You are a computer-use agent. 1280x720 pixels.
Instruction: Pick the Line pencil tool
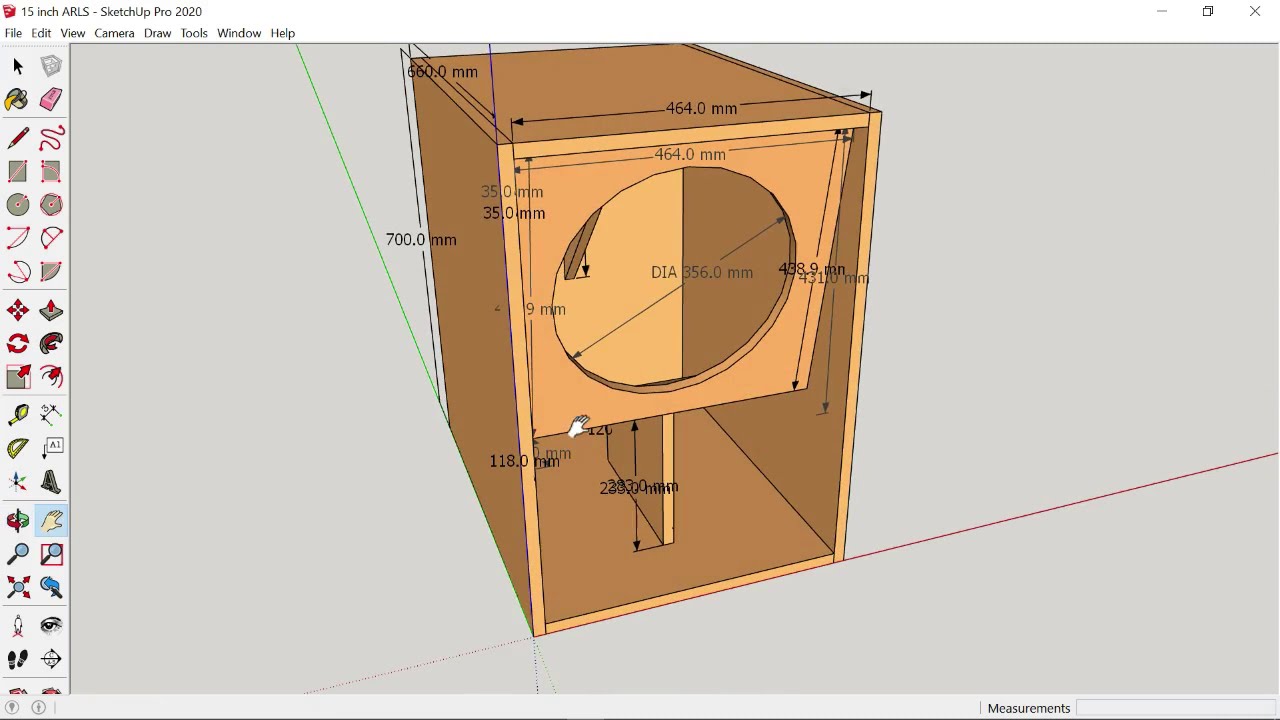[x=18, y=138]
